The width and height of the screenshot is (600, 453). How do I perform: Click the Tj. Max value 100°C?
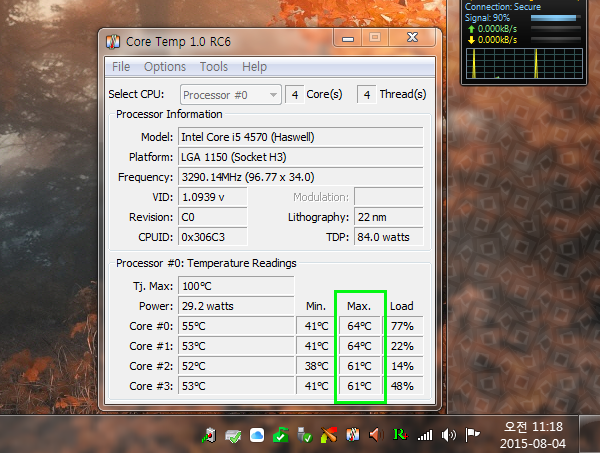click(236, 286)
